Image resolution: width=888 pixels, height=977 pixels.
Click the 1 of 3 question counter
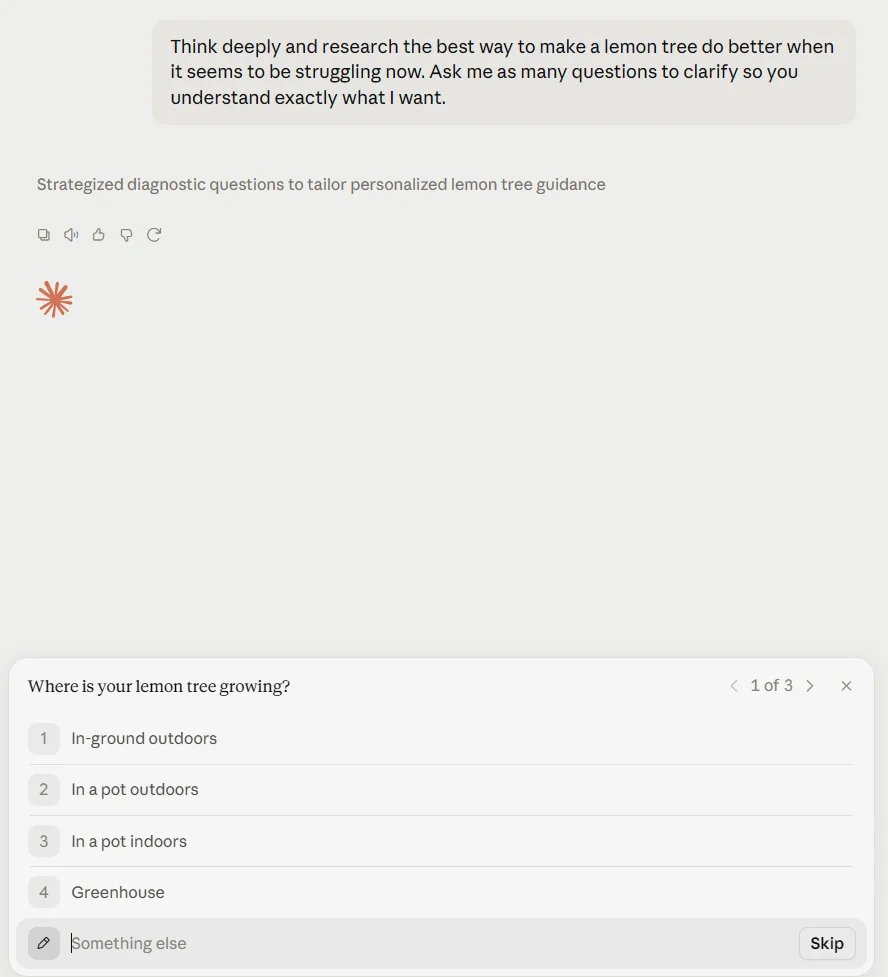point(771,686)
